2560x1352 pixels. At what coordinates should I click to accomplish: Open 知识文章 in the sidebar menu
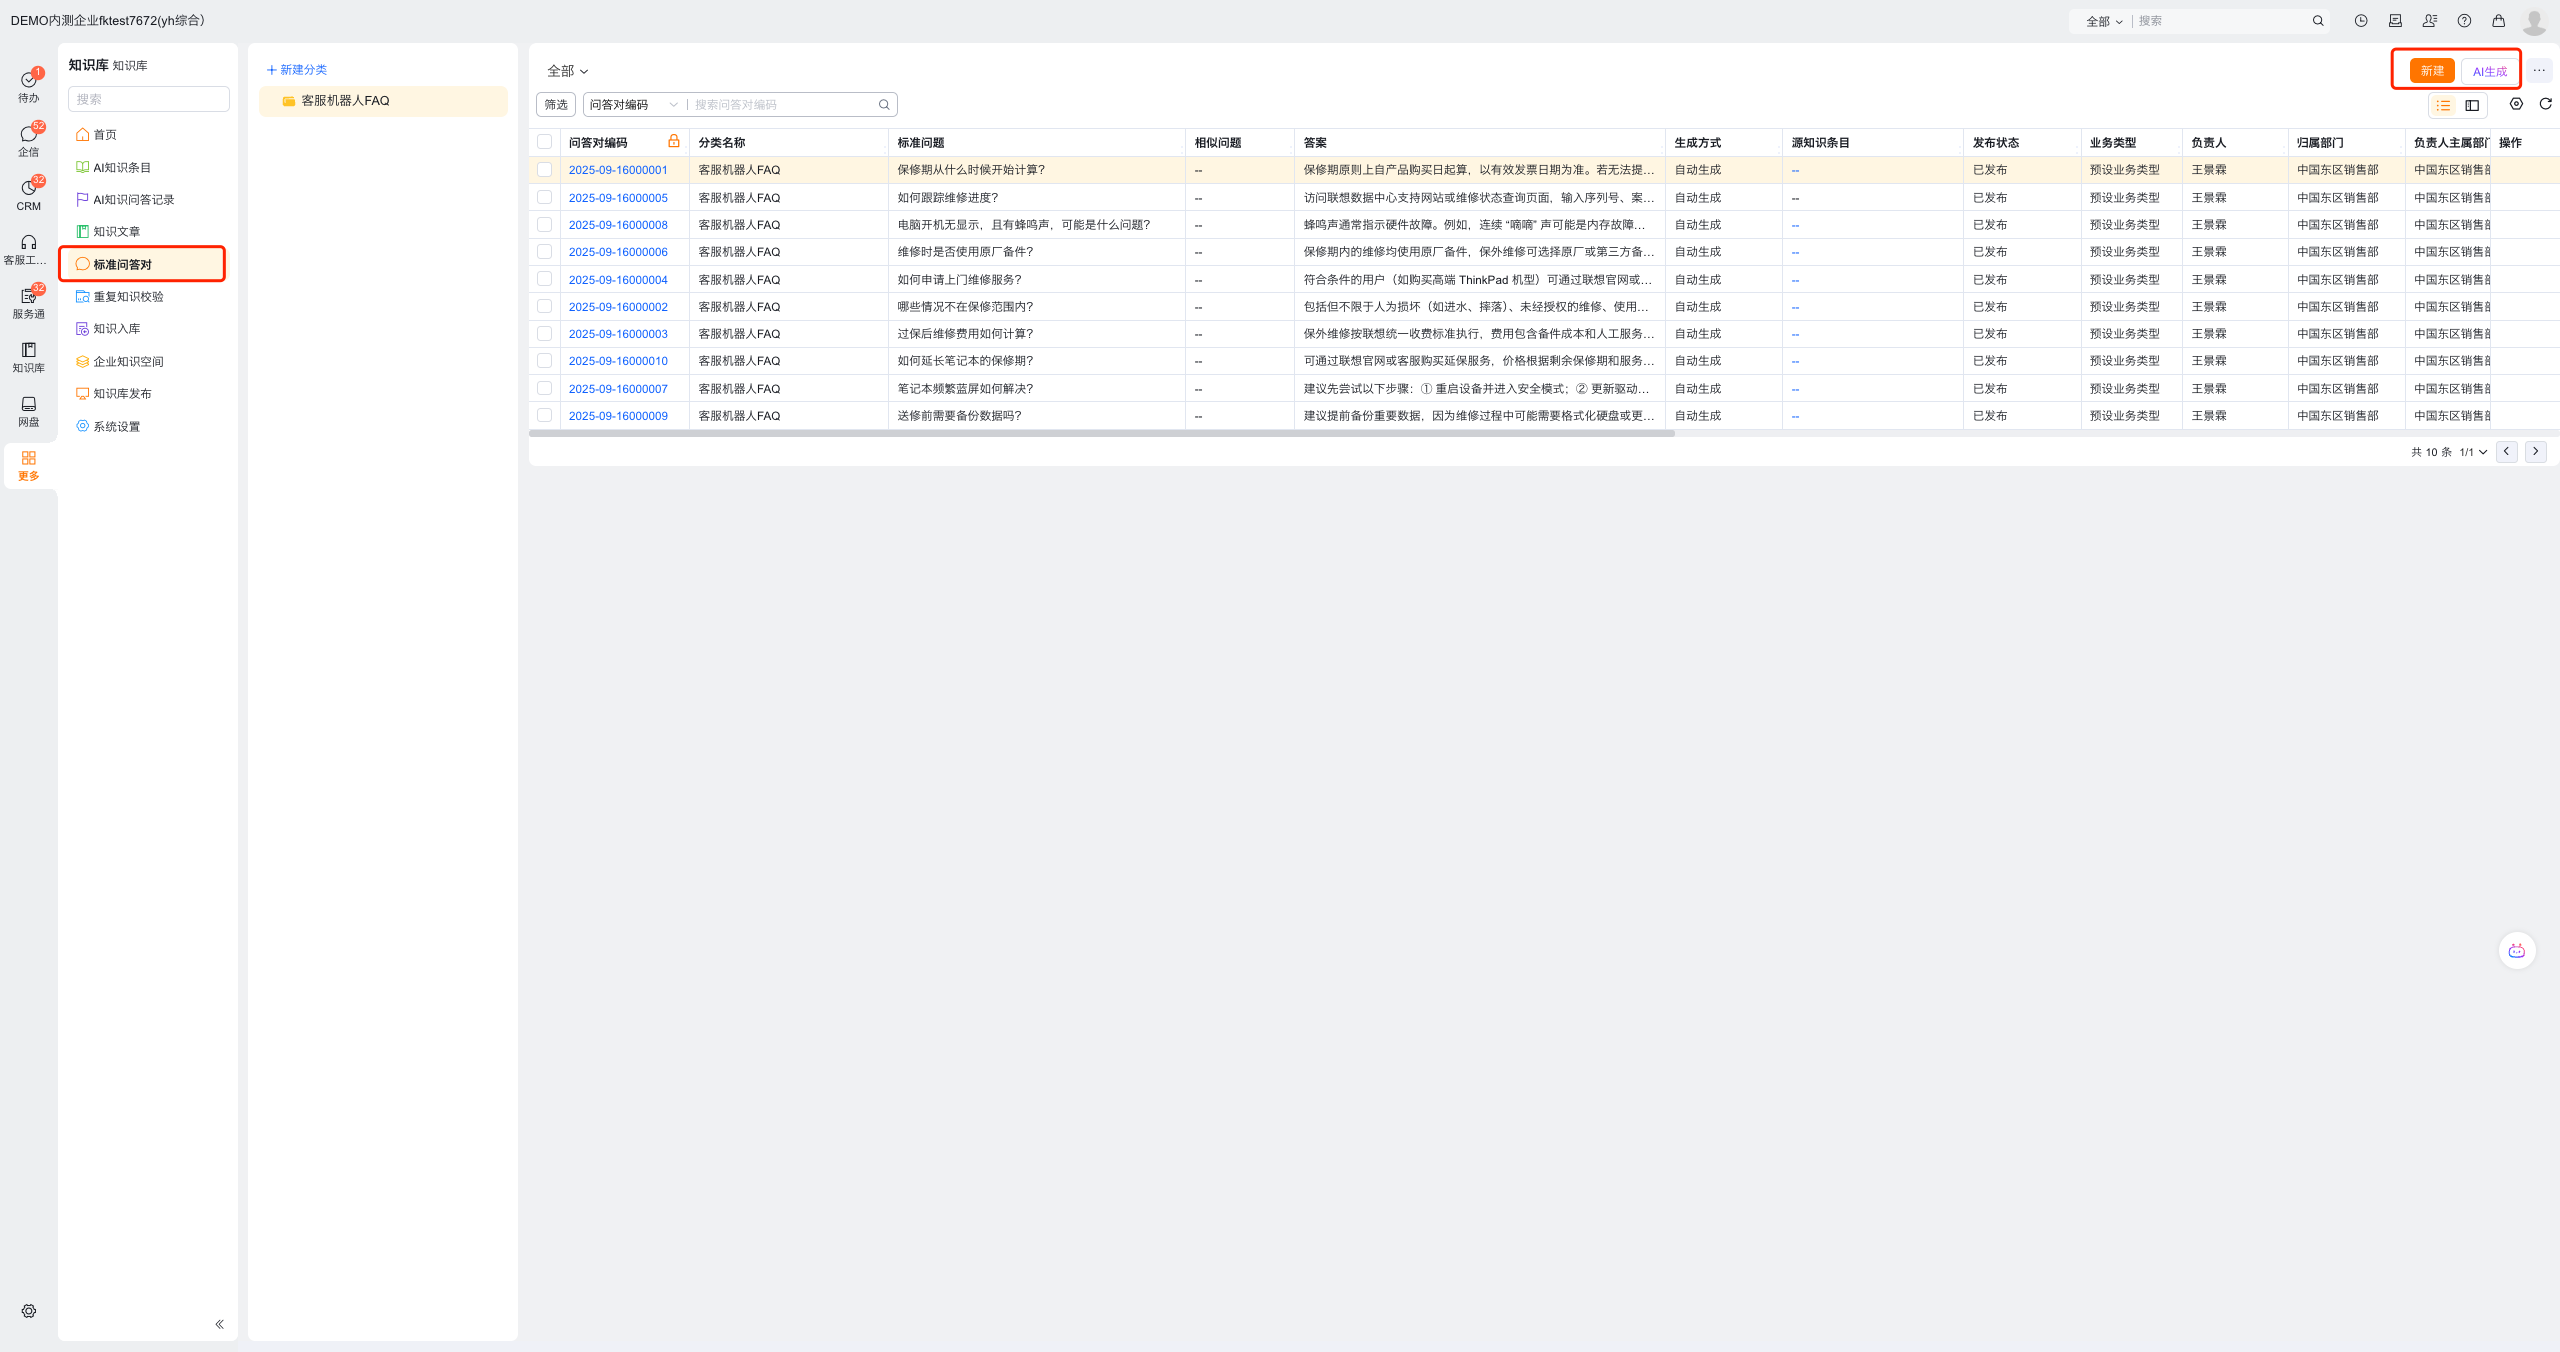116,232
